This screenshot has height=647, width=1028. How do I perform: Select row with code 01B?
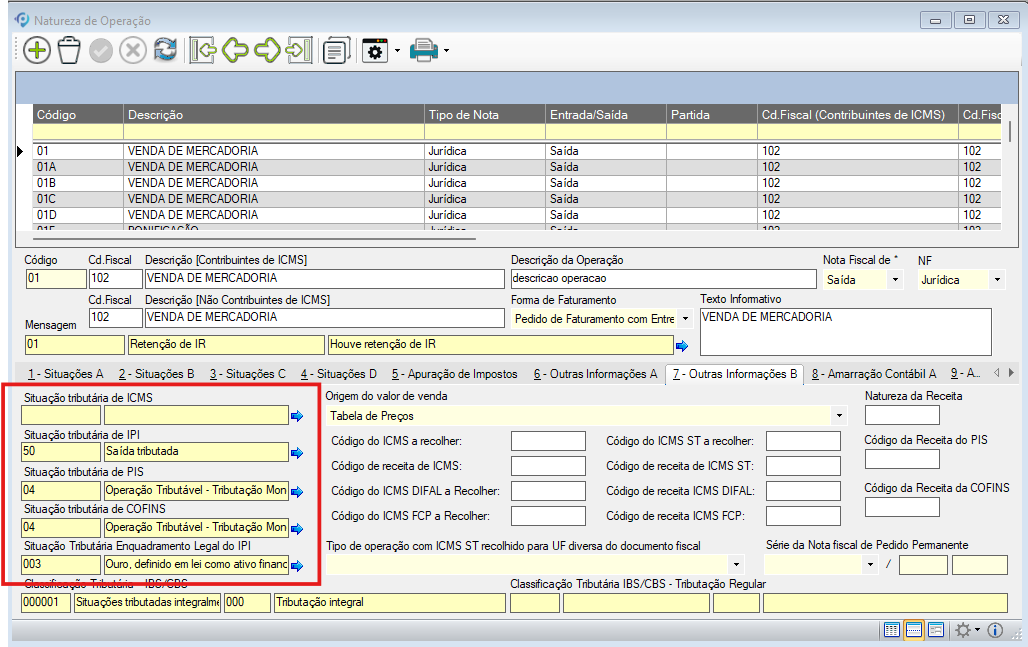(517, 183)
